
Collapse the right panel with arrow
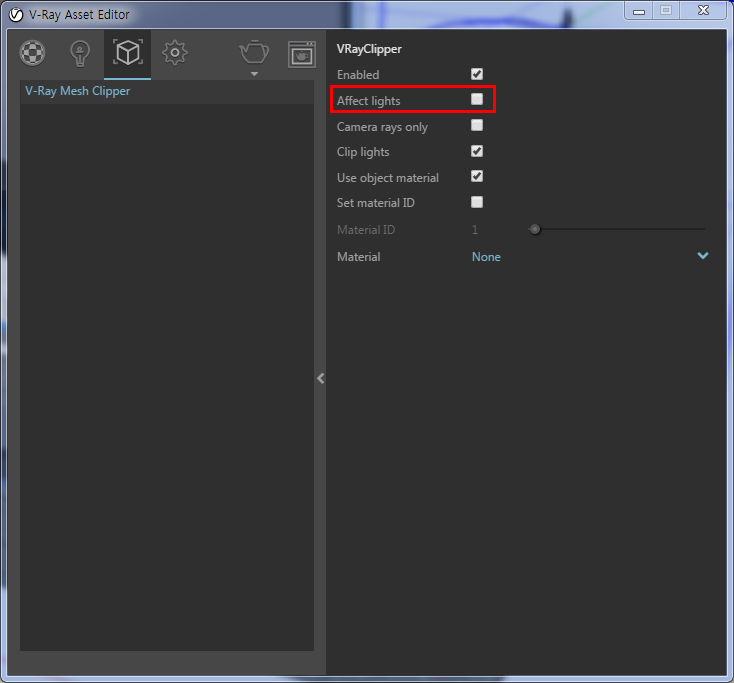321,378
